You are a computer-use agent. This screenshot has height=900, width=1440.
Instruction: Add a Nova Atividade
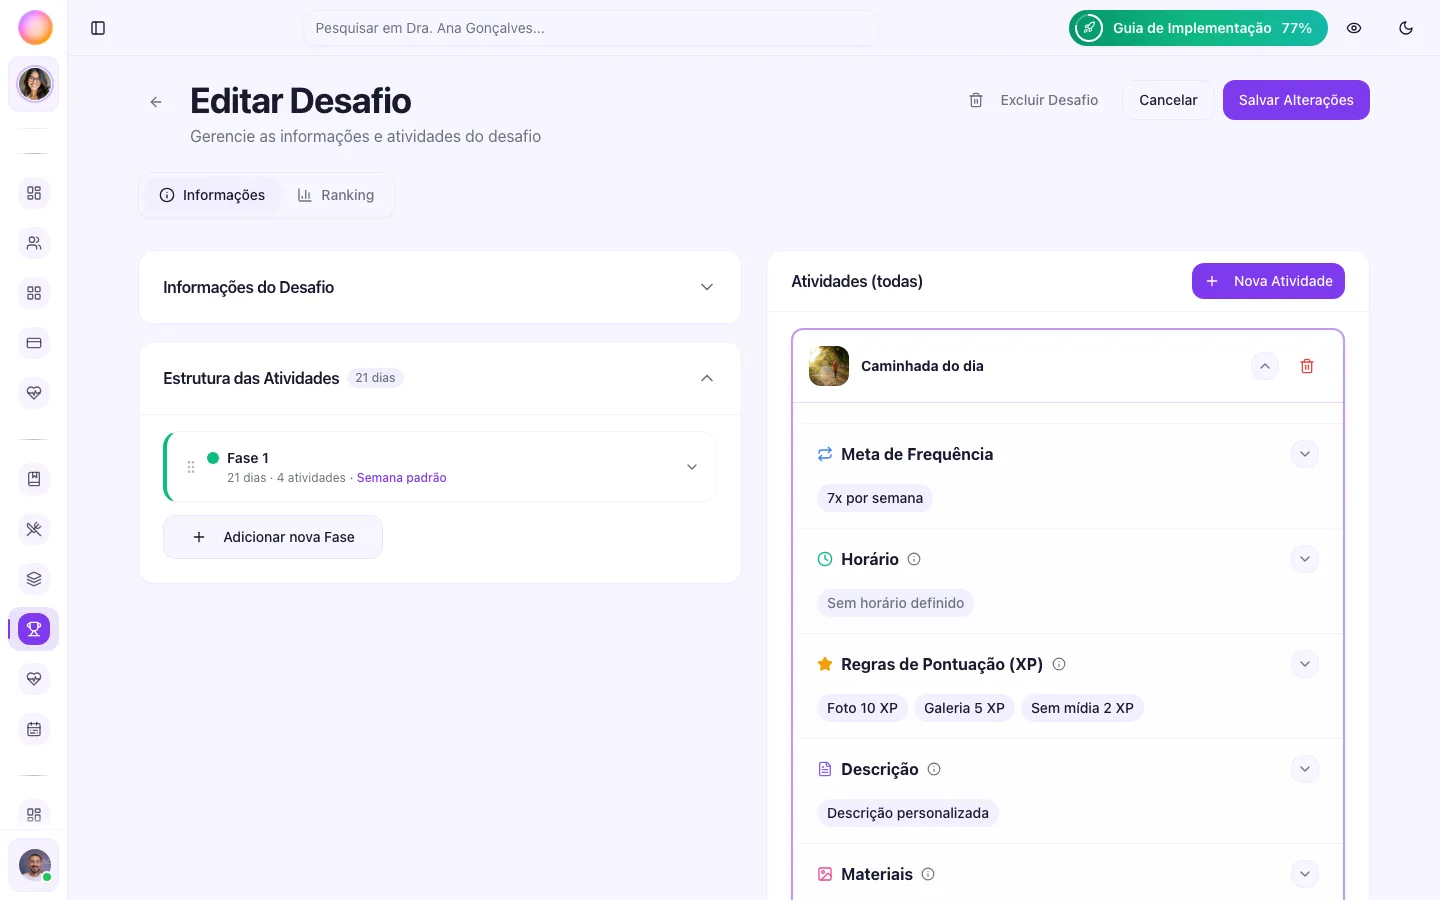tap(1268, 281)
